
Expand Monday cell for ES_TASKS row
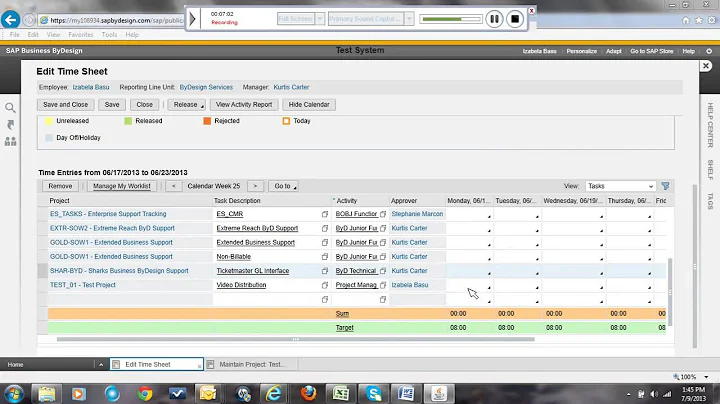coord(489,216)
